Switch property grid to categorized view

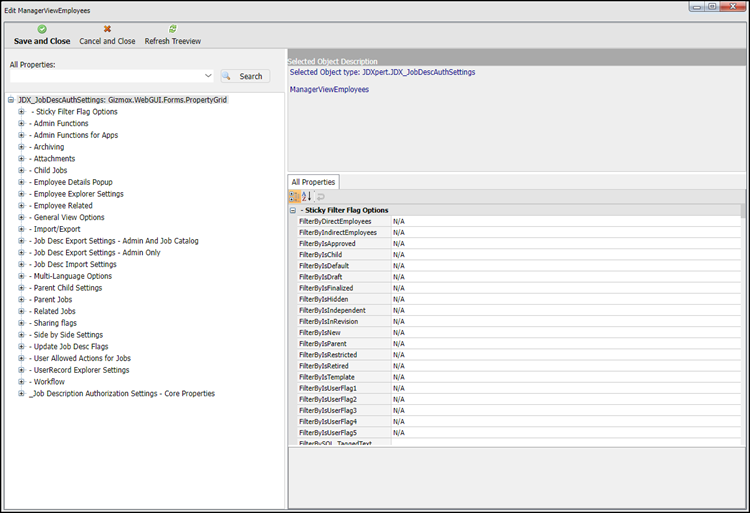pos(295,197)
